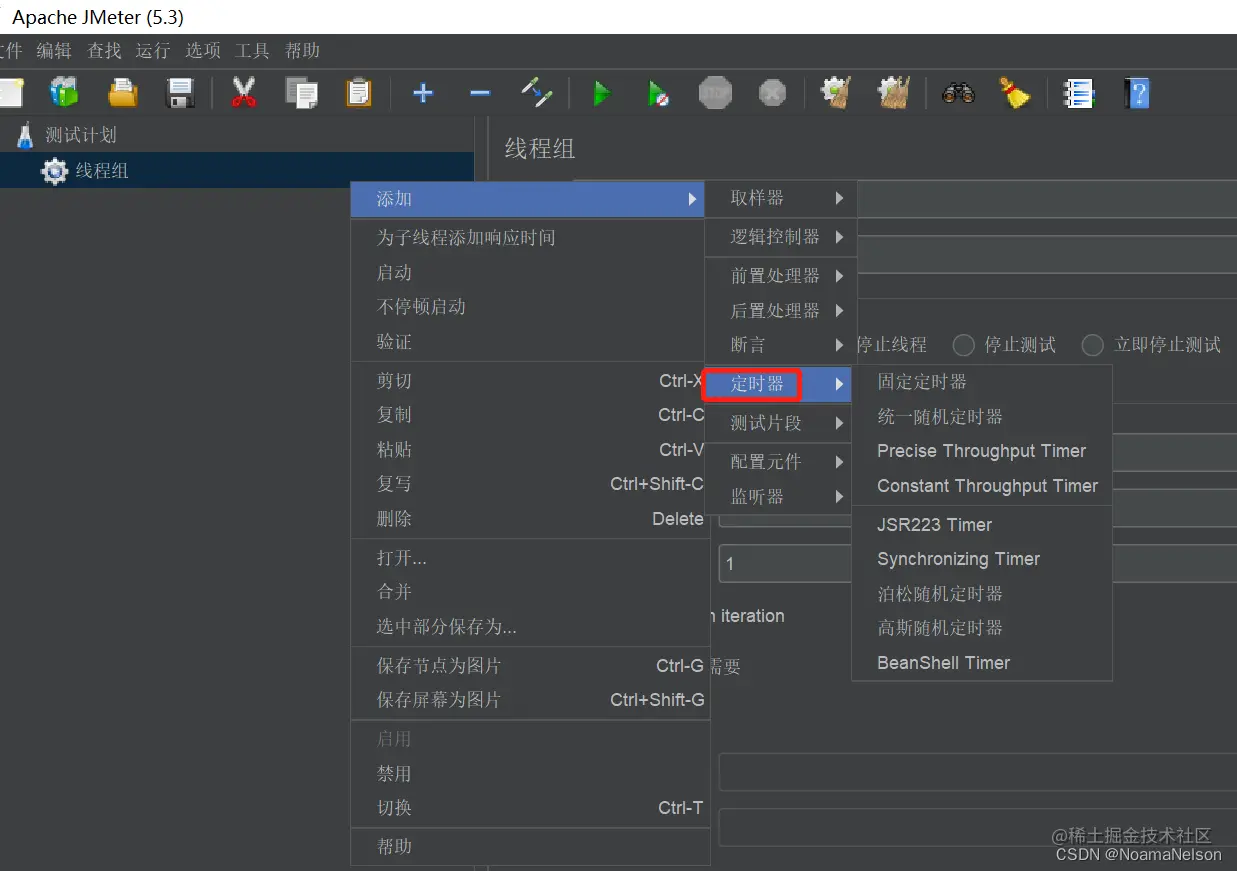Click the Function Helper list icon
Image resolution: width=1237 pixels, height=871 pixels.
[x=1078, y=94]
